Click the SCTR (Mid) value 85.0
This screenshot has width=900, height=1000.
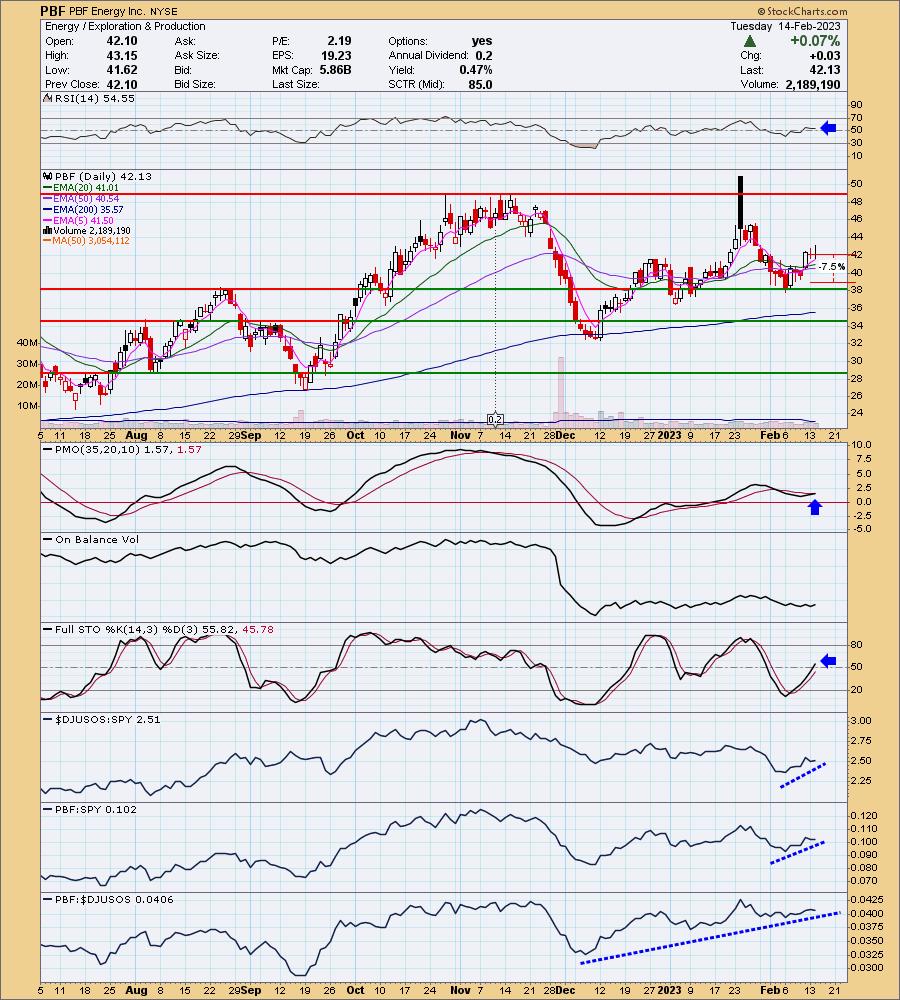480,84
